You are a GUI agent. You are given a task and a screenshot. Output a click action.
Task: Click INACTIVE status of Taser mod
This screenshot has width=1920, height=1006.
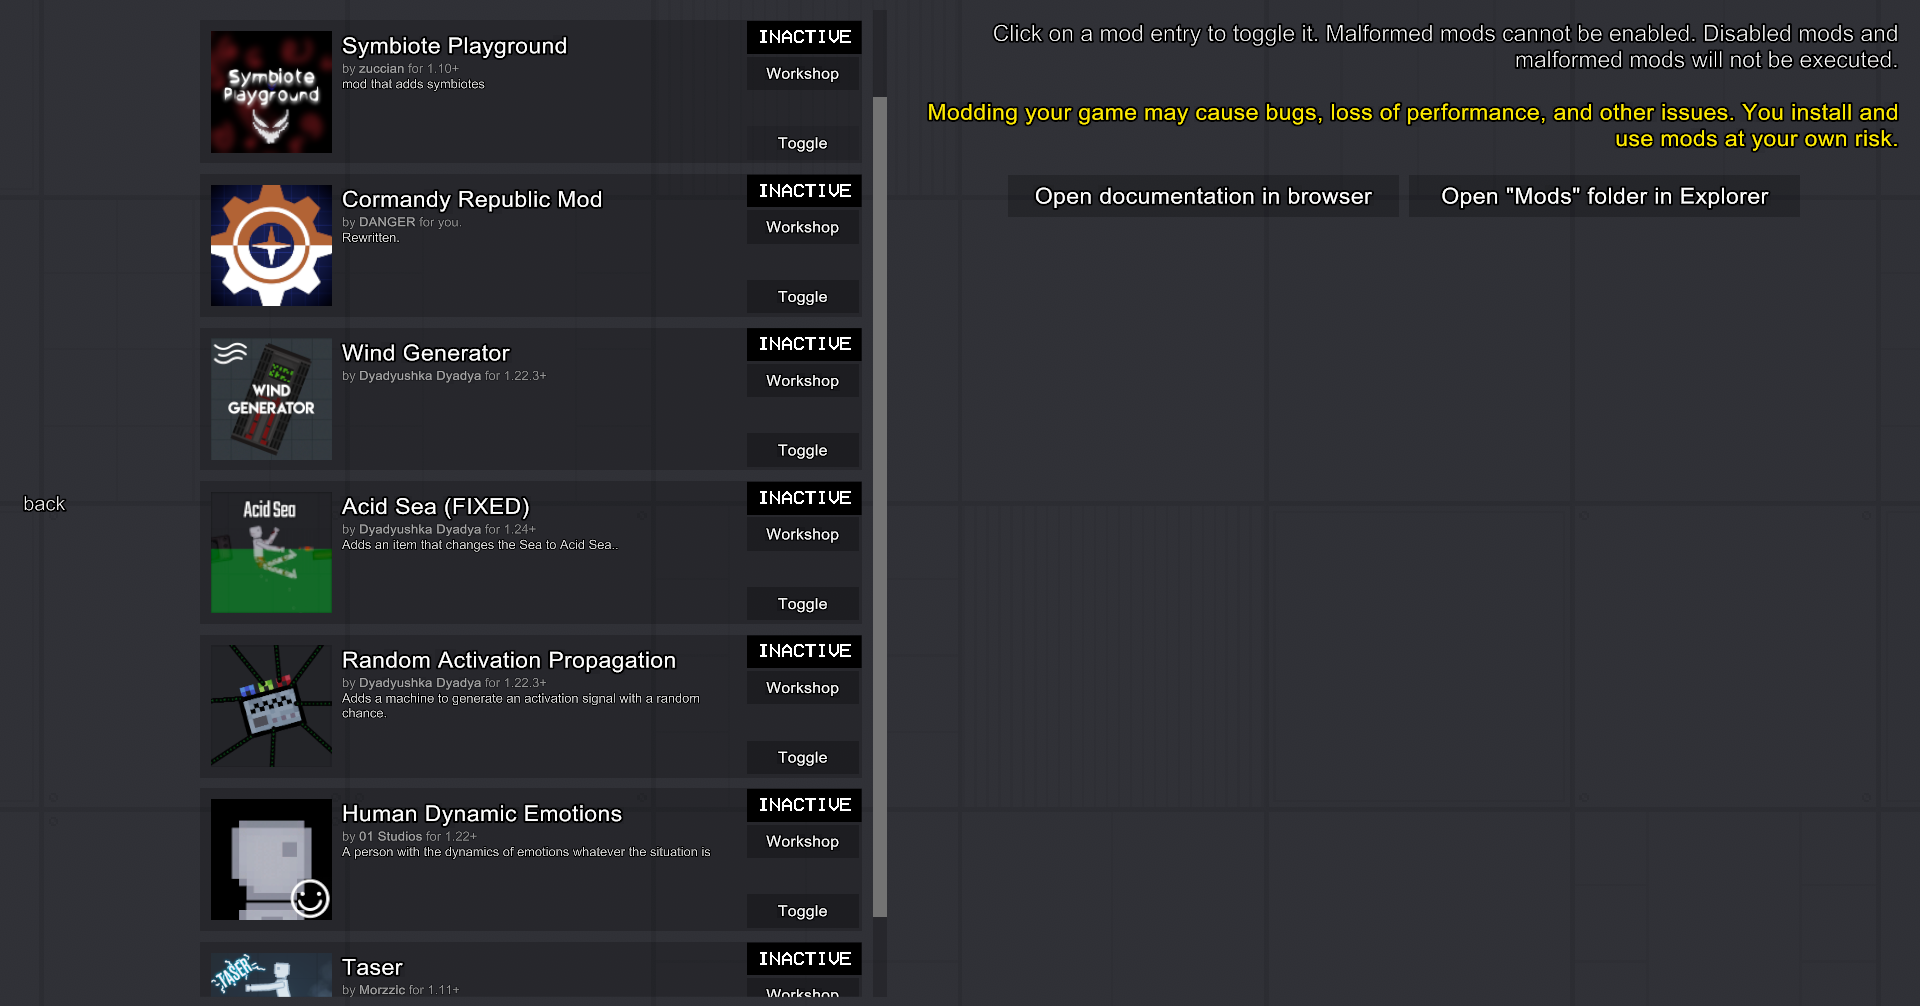pyautogui.click(x=804, y=958)
